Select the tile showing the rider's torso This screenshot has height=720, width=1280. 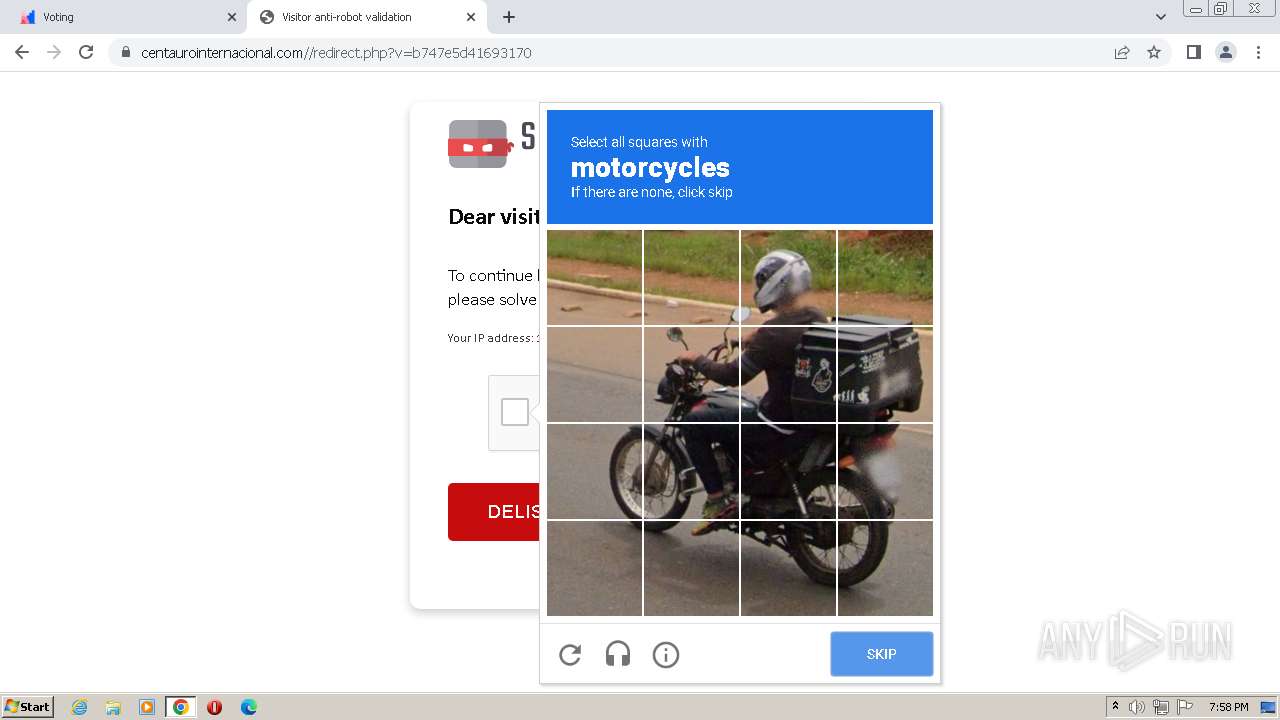click(788, 375)
